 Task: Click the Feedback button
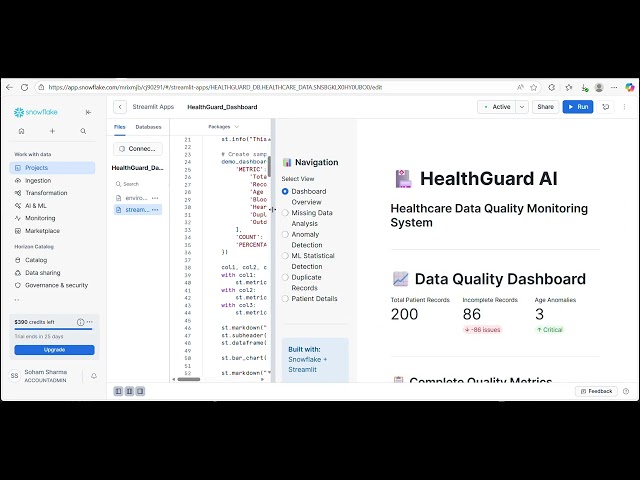click(x=596, y=391)
